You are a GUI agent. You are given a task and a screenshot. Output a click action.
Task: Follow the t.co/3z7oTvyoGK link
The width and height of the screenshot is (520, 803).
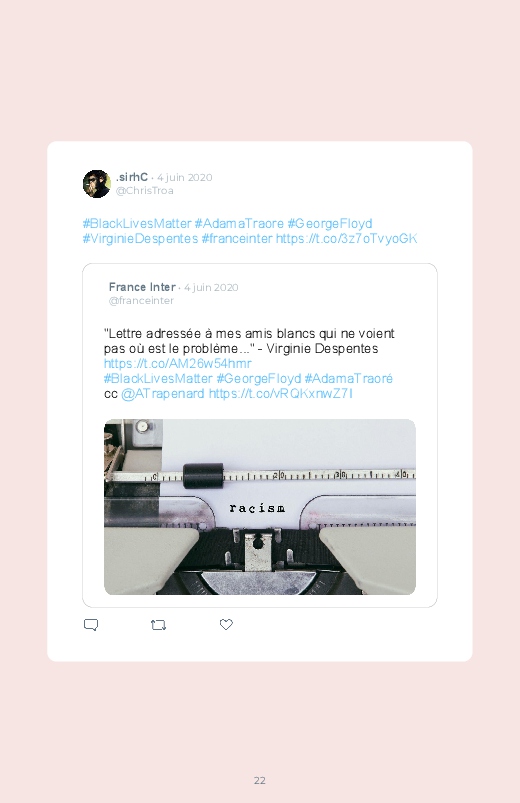pos(346,239)
